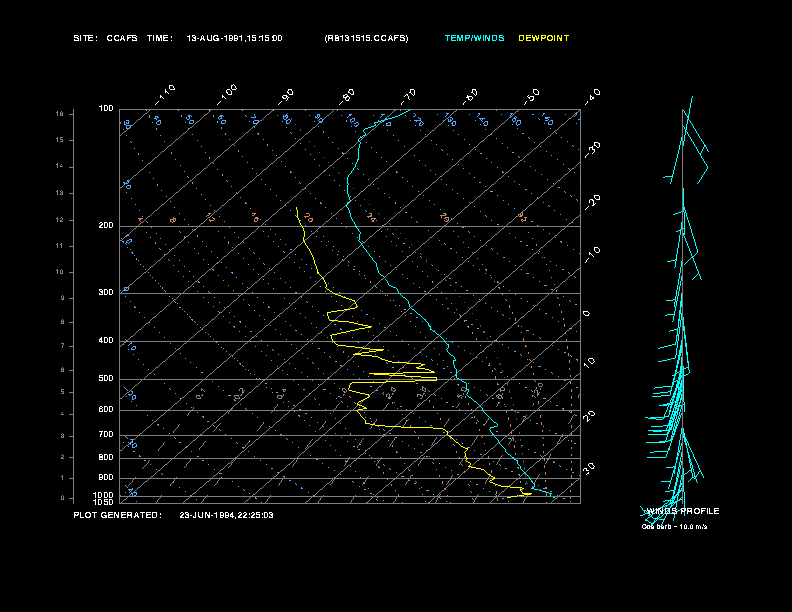Click isotherm label '-80' above chart
Image resolution: width=792 pixels, height=612 pixels.
[347, 97]
